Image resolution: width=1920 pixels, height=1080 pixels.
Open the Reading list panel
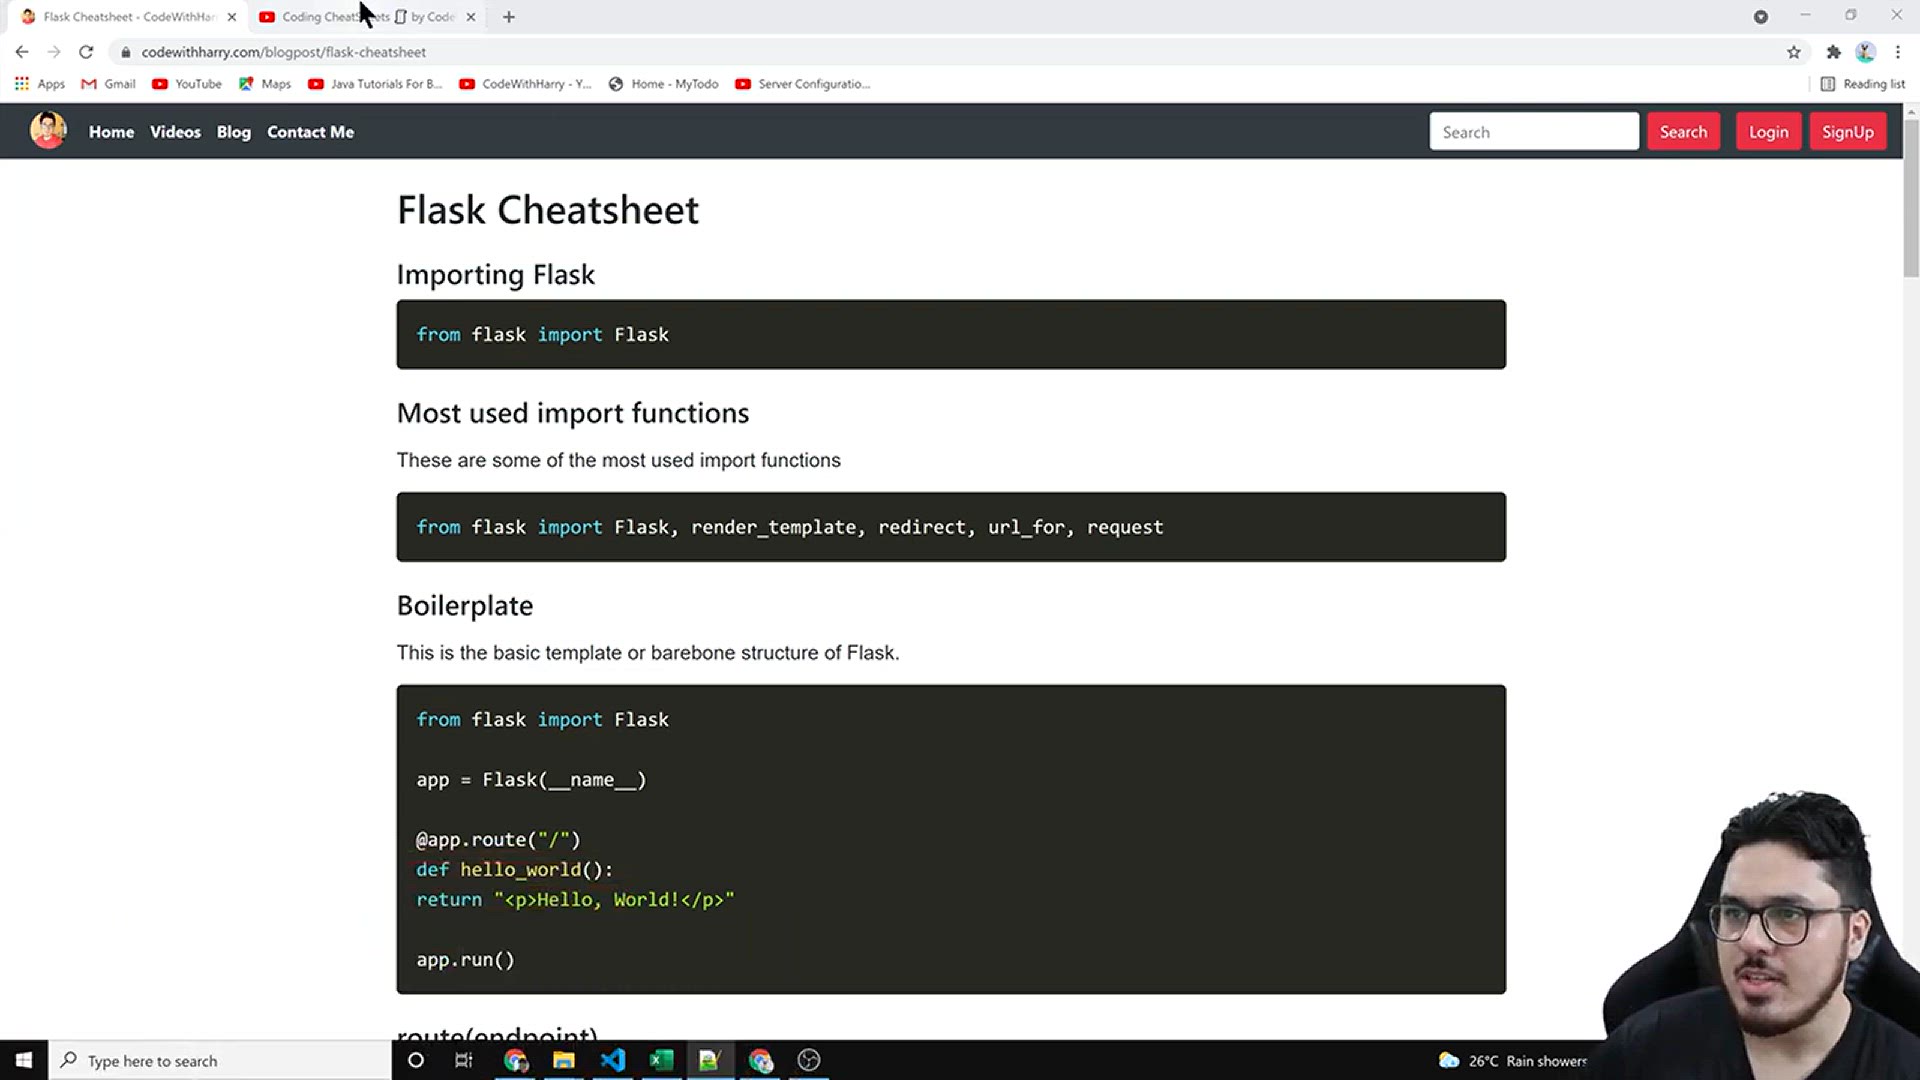click(1862, 84)
